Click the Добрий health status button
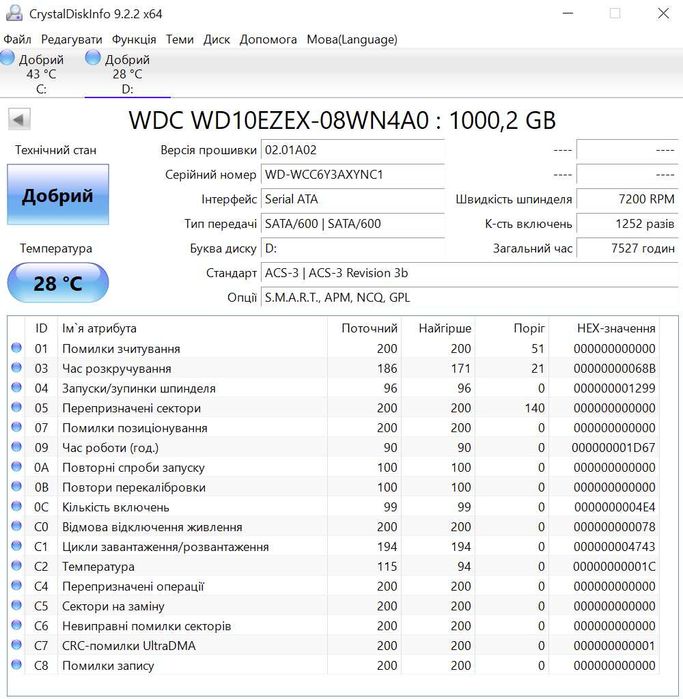683x699 pixels. (58, 195)
